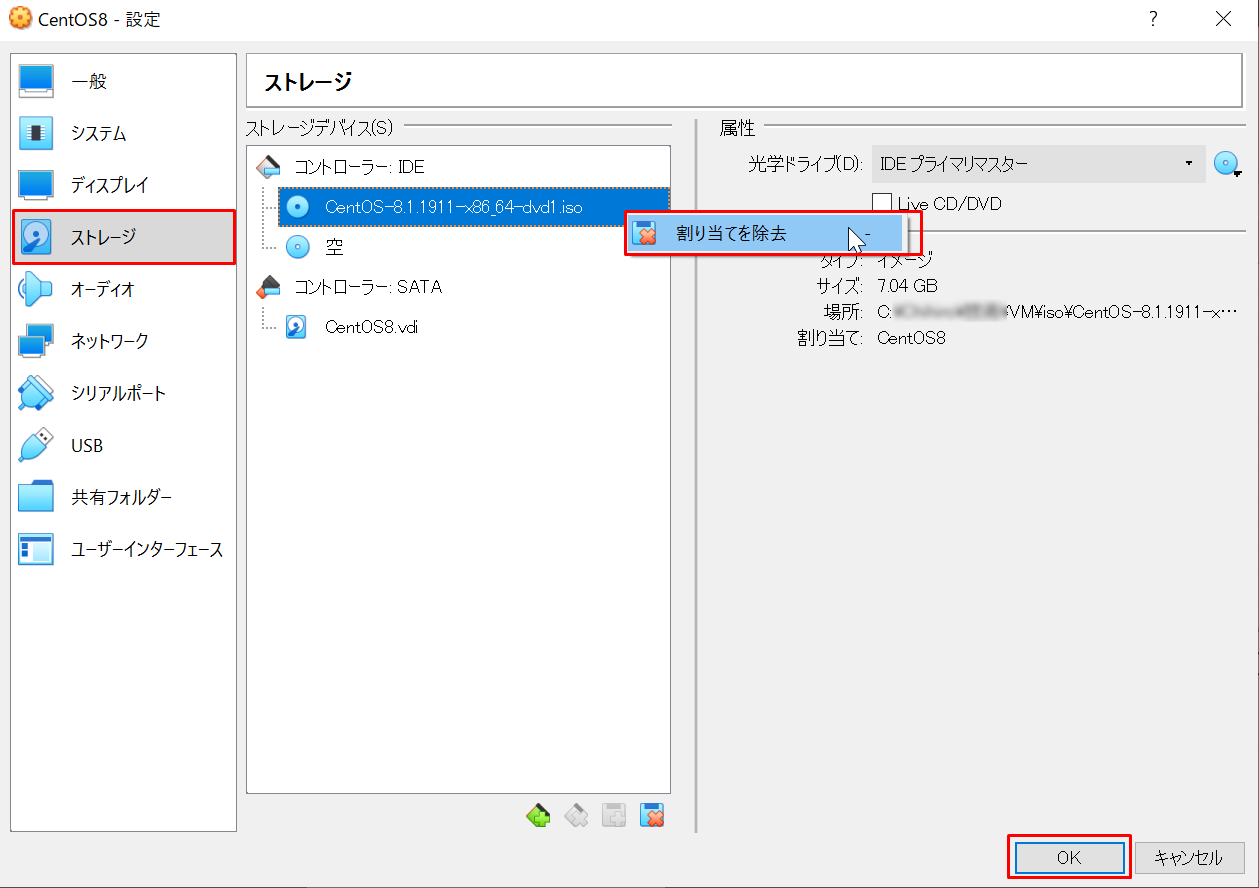Click the 割り当て value CentOS8

pos(911,338)
